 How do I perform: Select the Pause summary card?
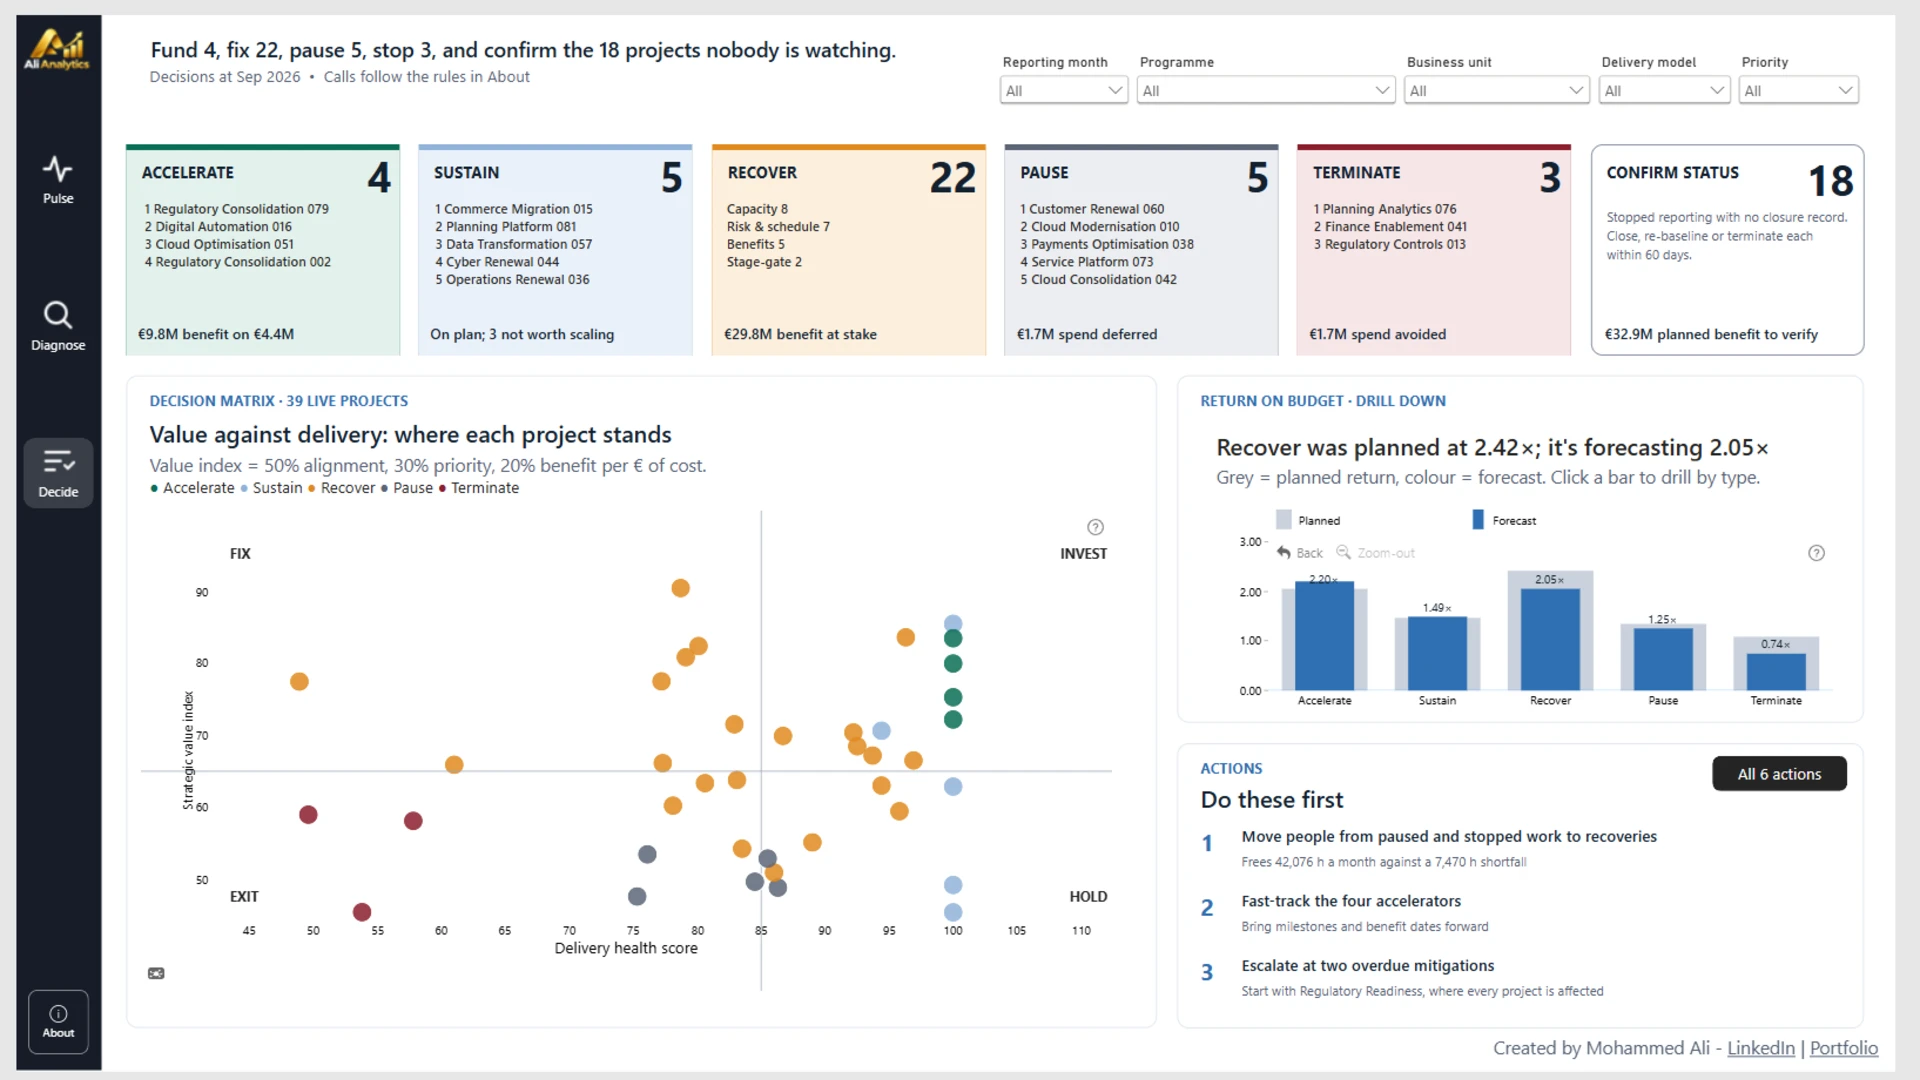[x=1141, y=250]
